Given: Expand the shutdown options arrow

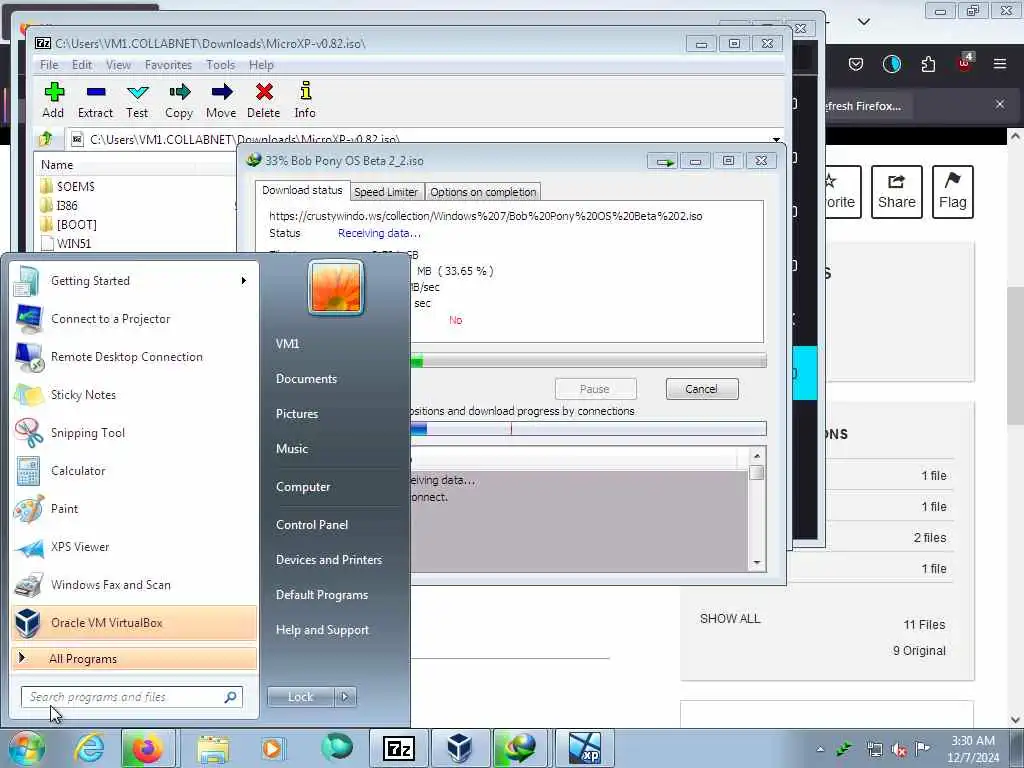Looking at the screenshot, I should click(345, 697).
